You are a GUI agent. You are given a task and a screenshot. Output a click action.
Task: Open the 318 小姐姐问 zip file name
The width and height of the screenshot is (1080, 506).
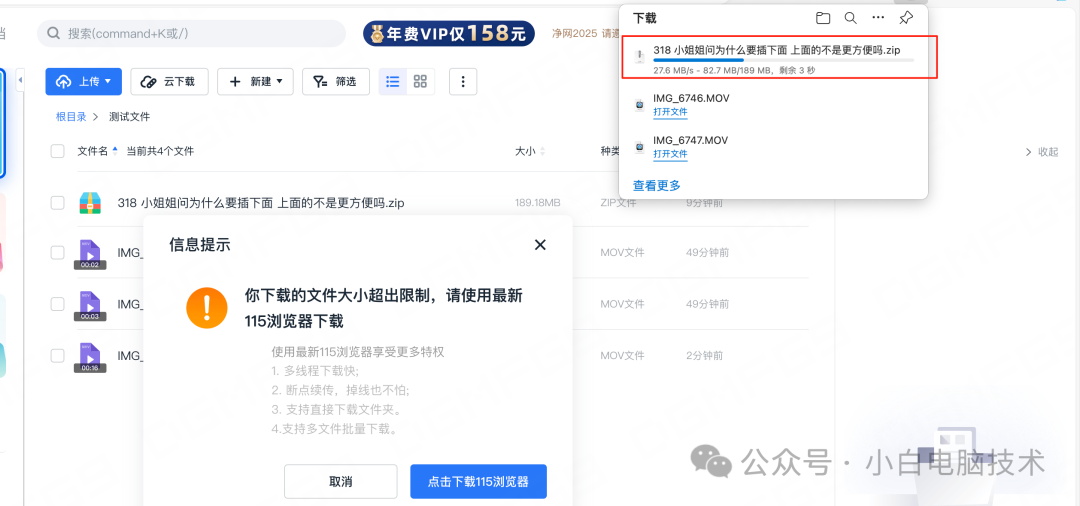pos(261,202)
